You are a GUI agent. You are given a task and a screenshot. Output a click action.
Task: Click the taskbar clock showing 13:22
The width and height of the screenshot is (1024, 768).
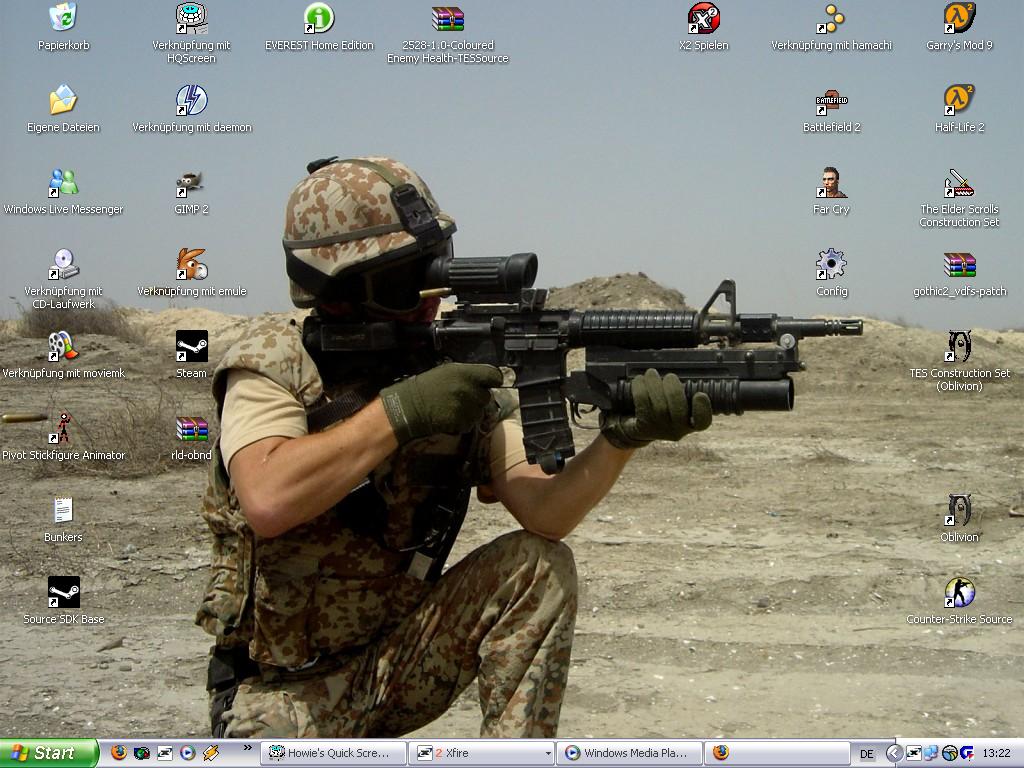click(997, 754)
